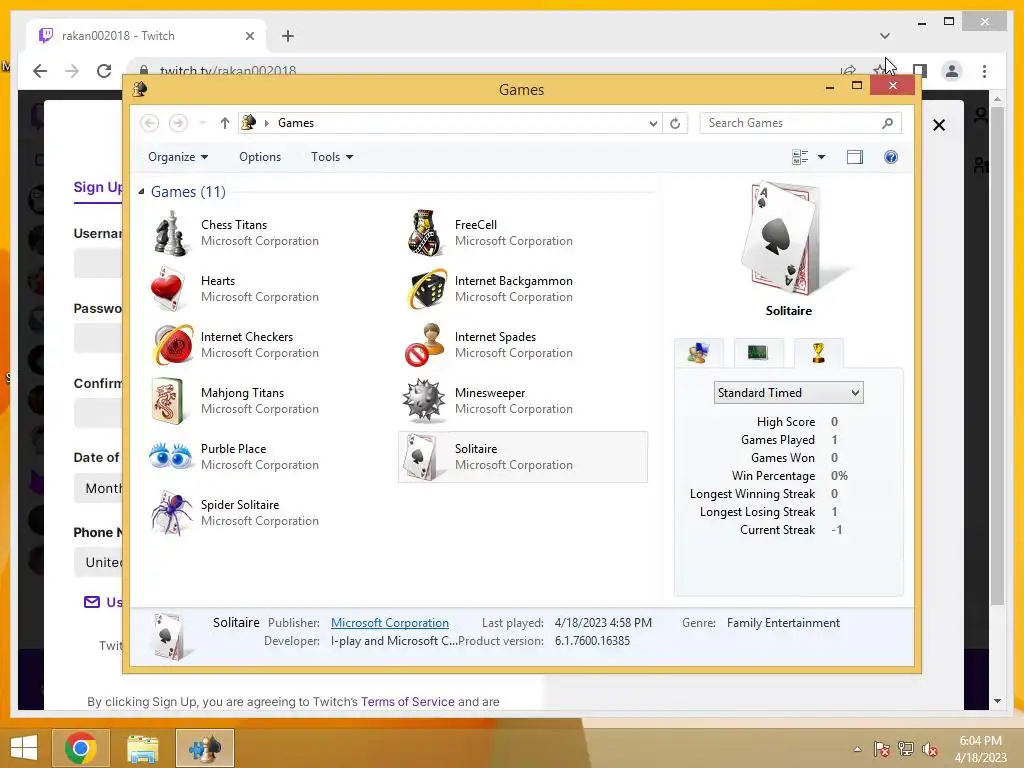This screenshot has height=768, width=1024.
Task: Switch to the trophy statistics tab
Action: (818, 353)
